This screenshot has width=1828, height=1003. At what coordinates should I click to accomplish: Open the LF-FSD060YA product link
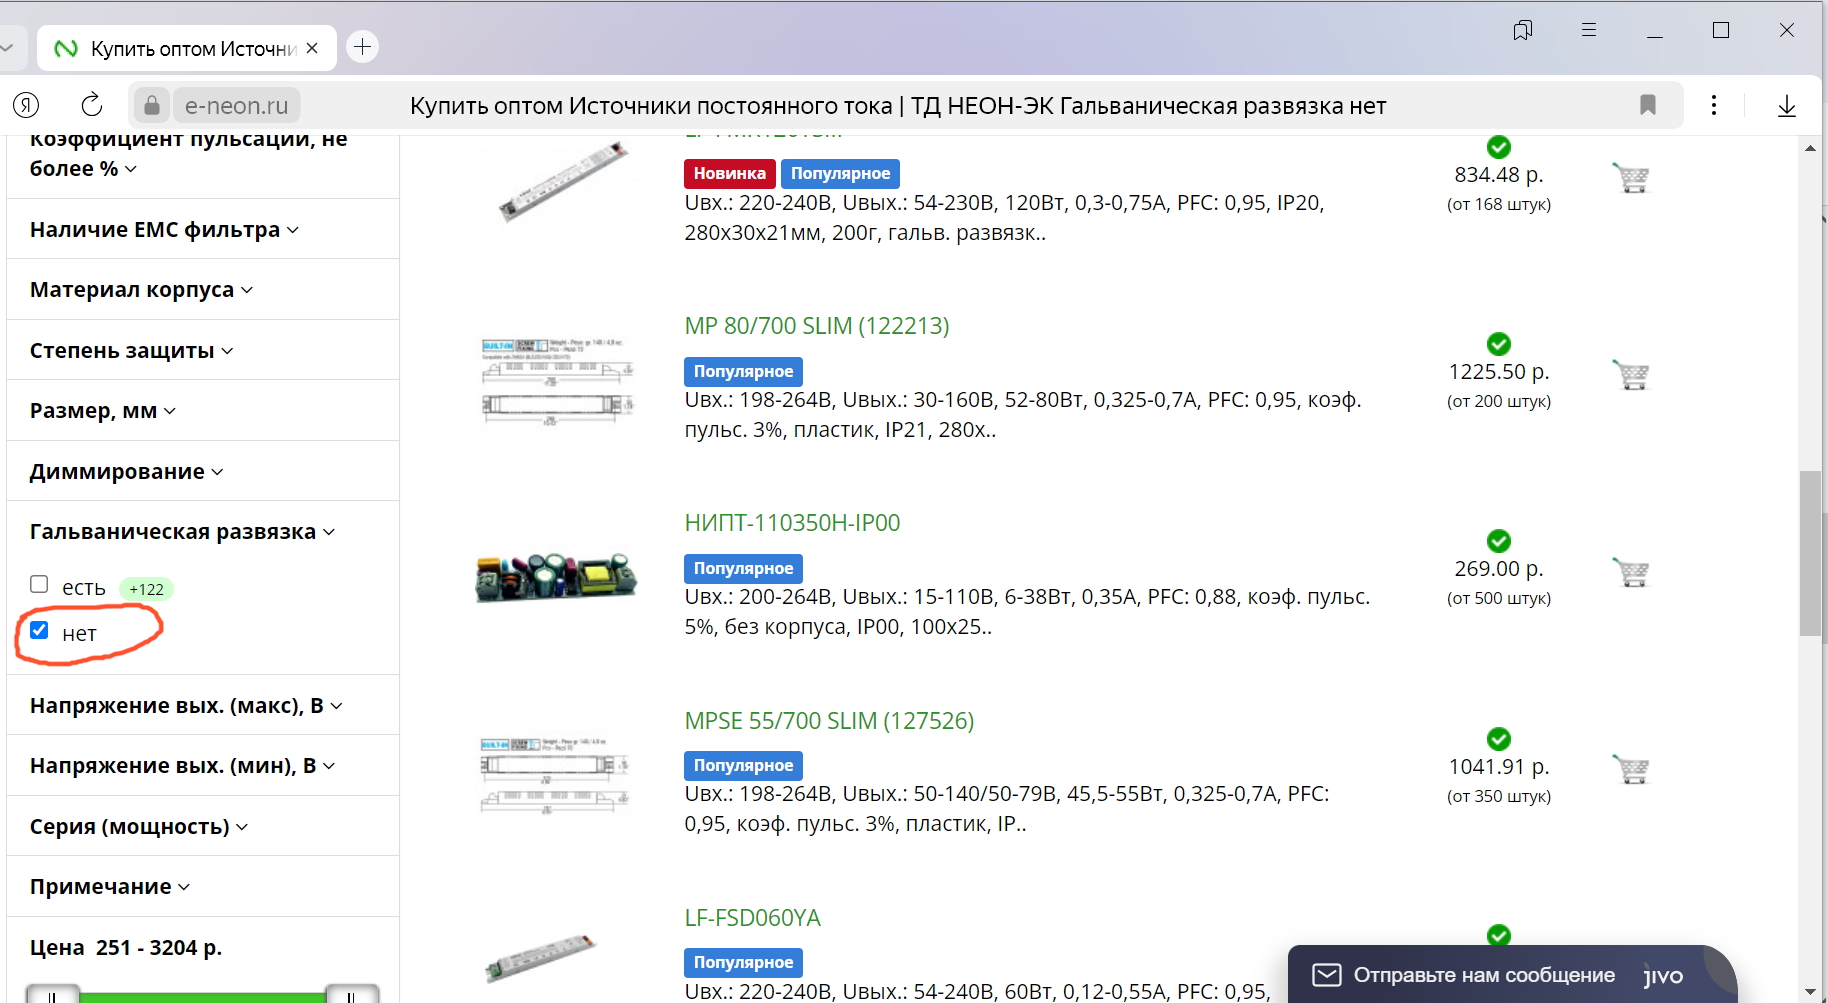click(x=752, y=918)
